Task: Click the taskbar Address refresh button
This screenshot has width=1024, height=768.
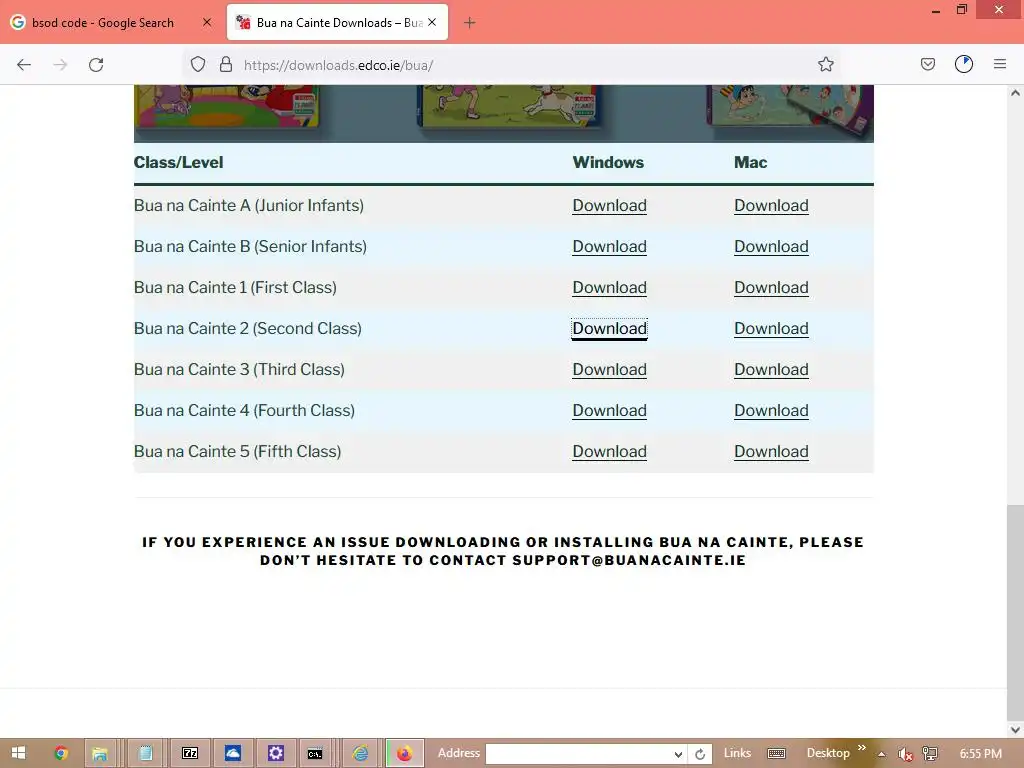Action: click(700, 754)
